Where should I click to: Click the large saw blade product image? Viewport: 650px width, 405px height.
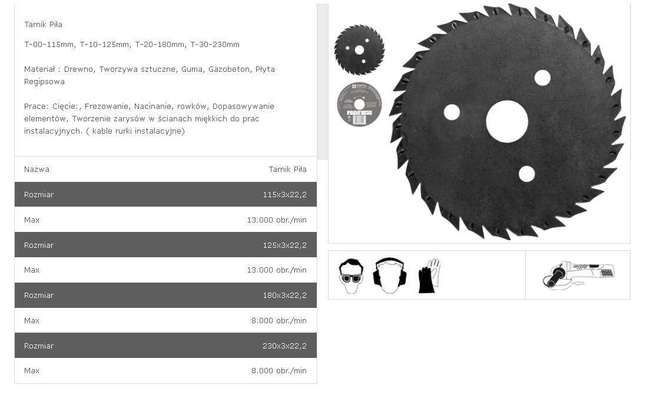(507, 121)
